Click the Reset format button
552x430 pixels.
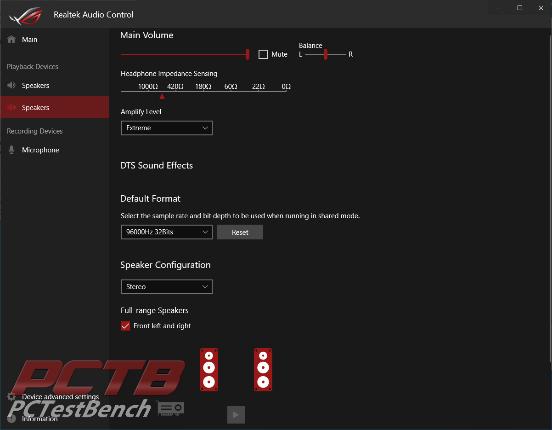click(240, 232)
